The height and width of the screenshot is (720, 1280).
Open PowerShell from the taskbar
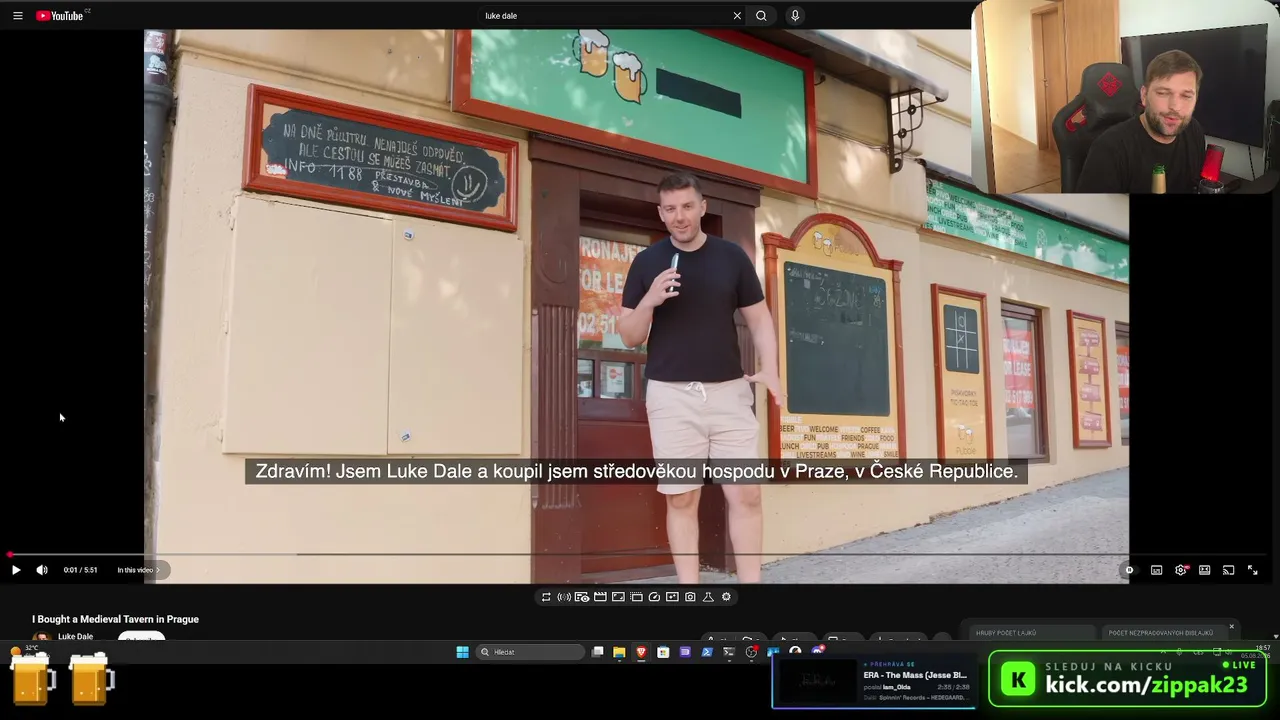click(707, 652)
